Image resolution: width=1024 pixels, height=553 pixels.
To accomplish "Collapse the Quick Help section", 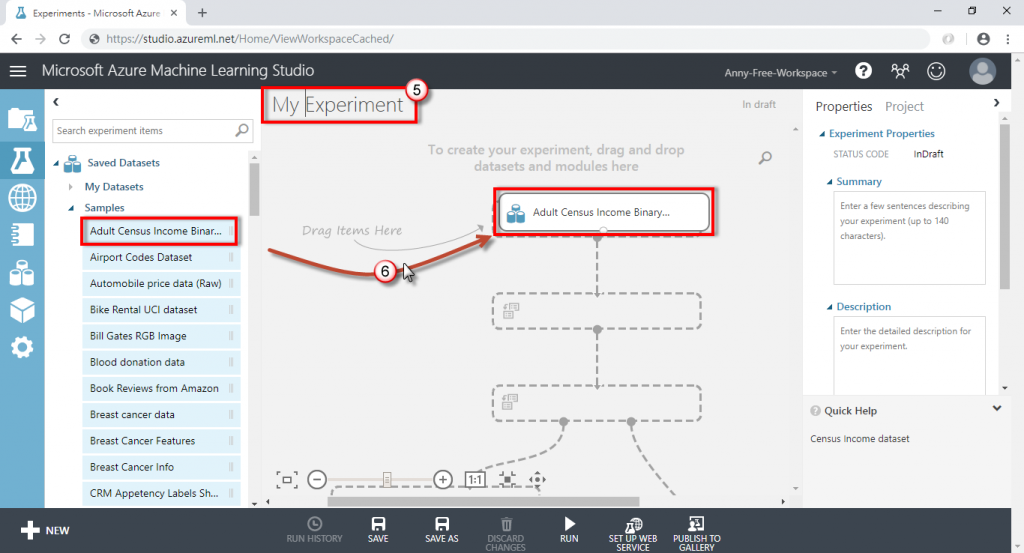I will pos(997,409).
